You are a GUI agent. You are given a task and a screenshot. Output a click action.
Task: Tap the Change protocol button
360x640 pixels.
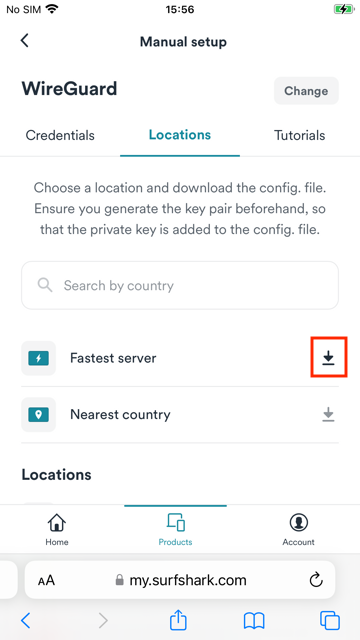tap(306, 91)
